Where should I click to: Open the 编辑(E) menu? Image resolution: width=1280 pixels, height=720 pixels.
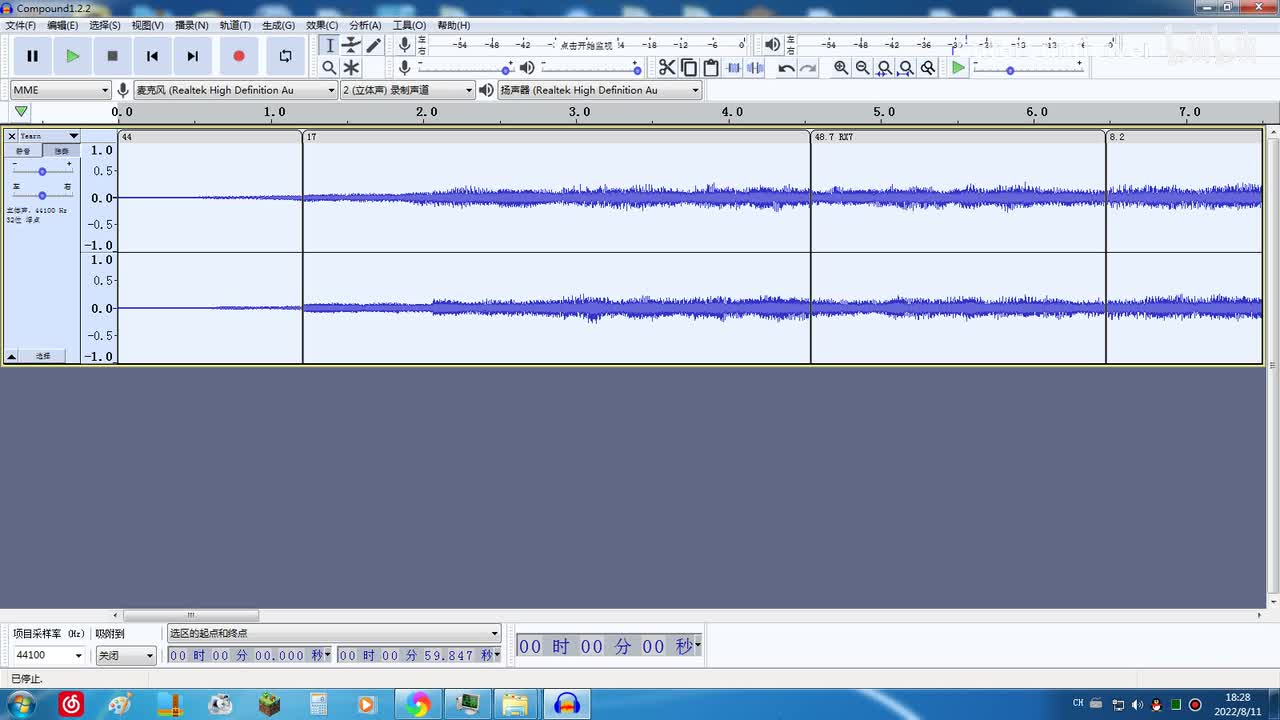62,25
